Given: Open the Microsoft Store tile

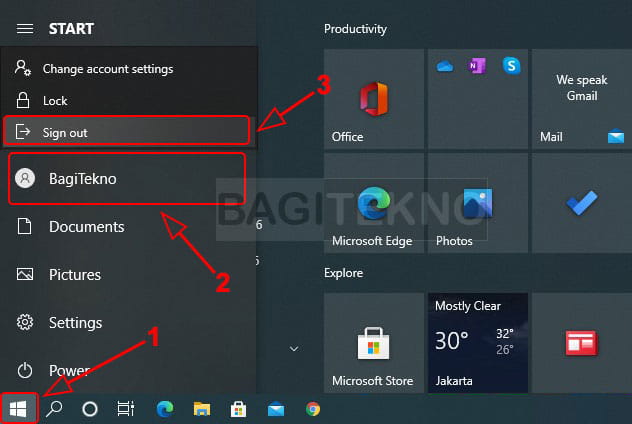Looking at the screenshot, I should pos(374,343).
